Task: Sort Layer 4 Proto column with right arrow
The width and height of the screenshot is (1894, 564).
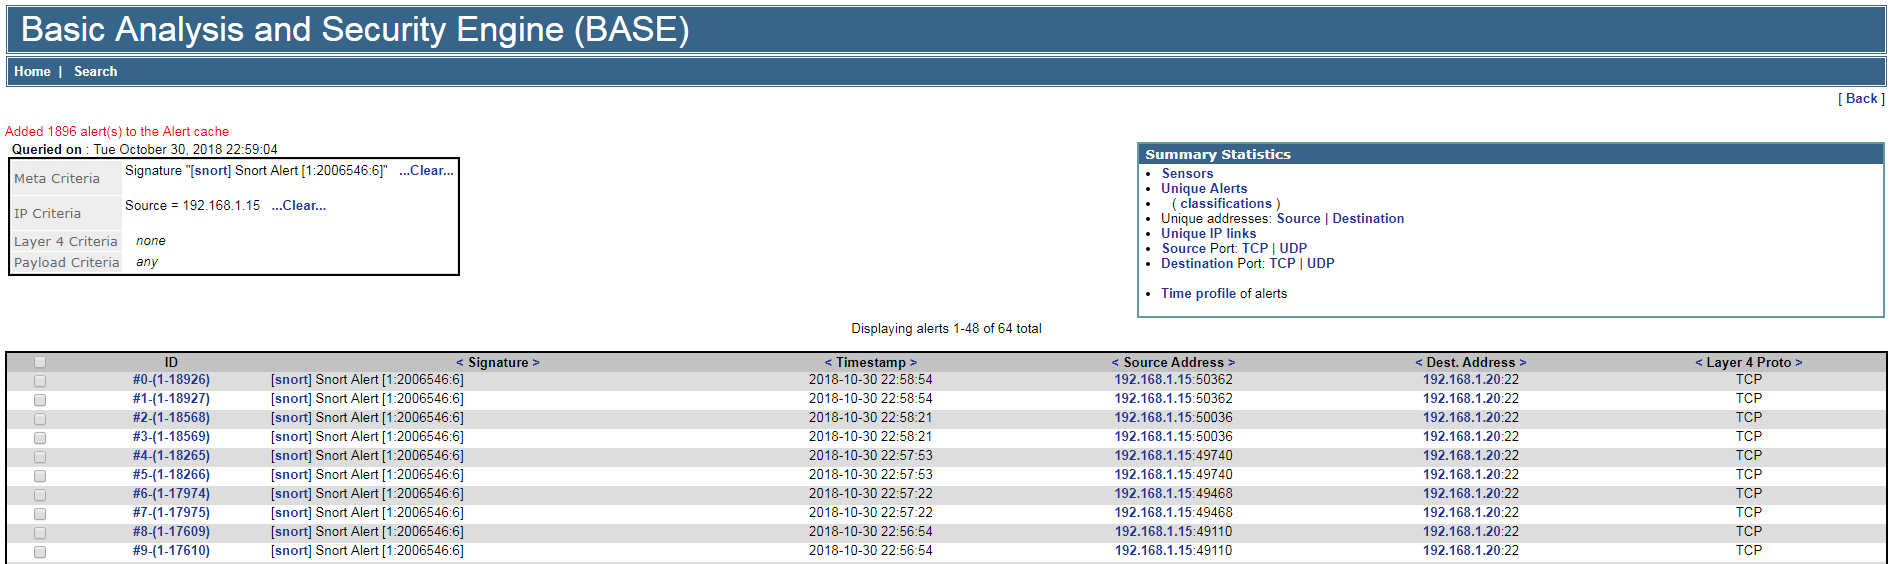Action: (x=1799, y=363)
